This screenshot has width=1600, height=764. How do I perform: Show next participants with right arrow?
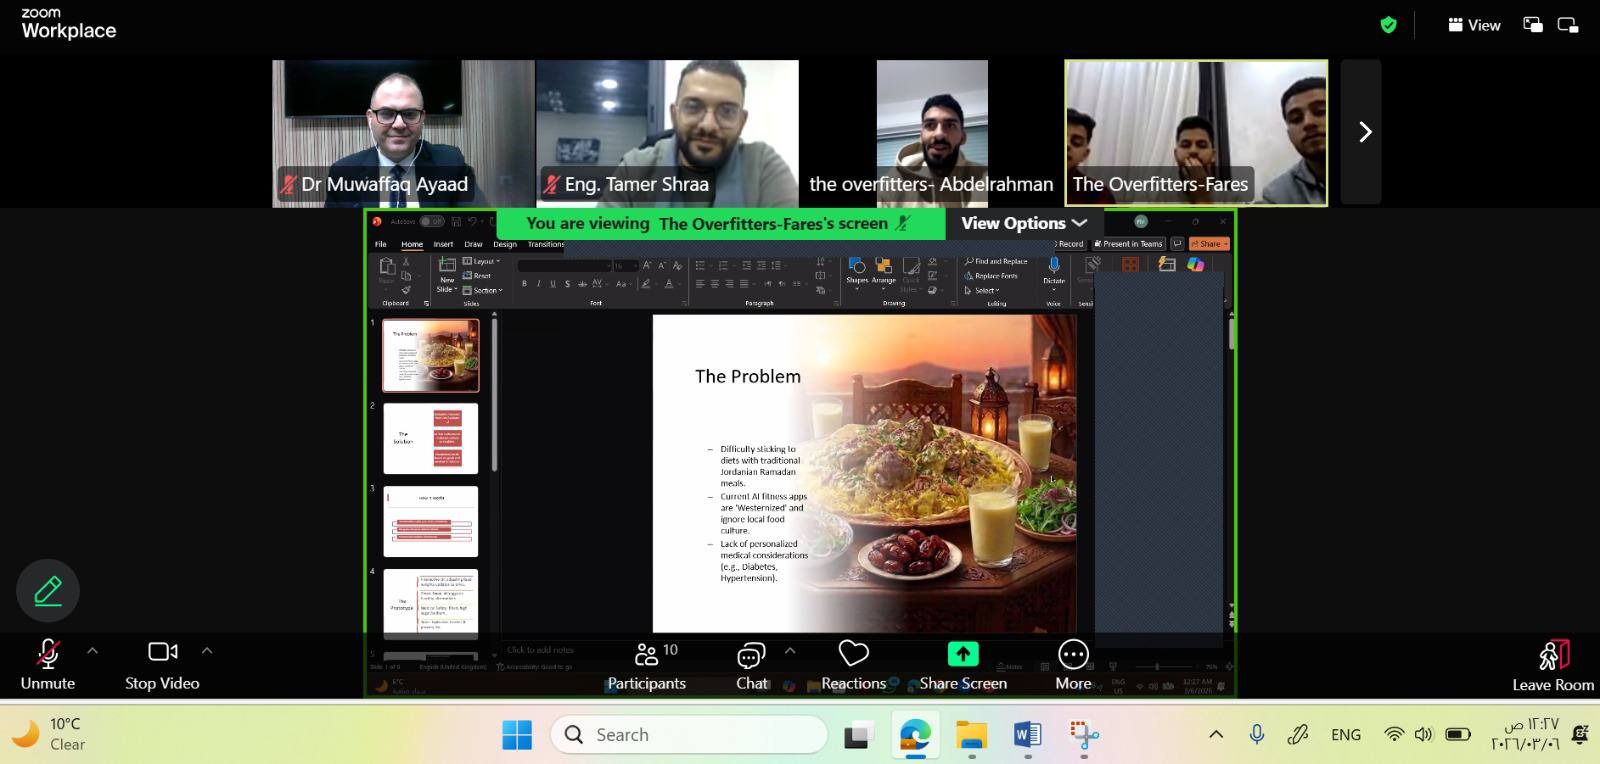1364,132
